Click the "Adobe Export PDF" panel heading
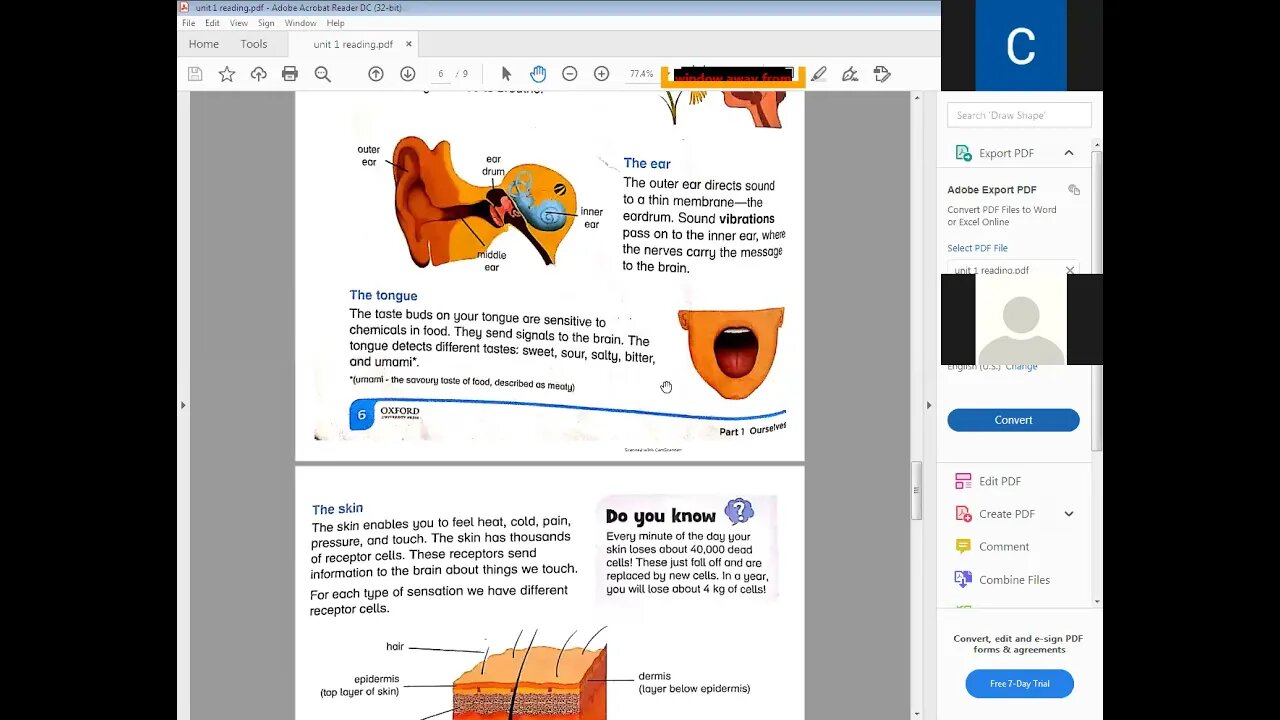This screenshot has width=1280, height=720. [992, 190]
